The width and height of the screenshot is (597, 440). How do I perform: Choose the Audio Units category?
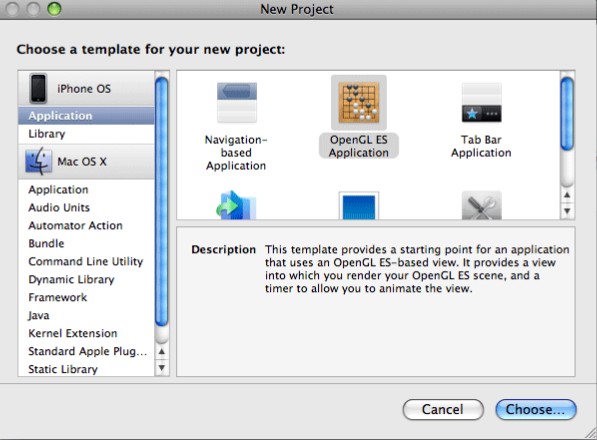coord(86,207)
